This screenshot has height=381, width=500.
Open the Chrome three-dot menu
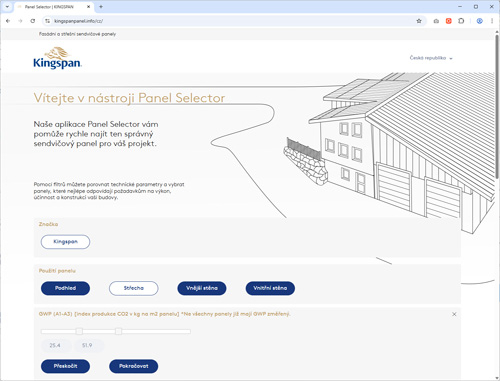492,21
